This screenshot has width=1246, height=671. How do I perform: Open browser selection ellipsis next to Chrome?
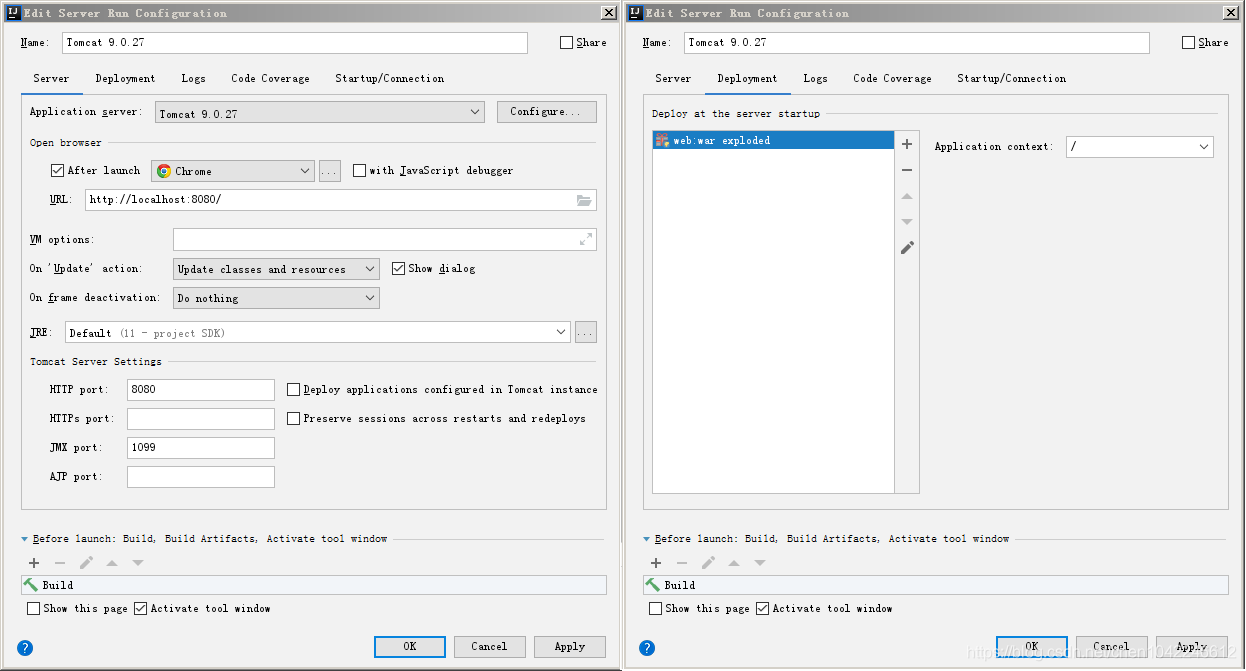(330, 171)
